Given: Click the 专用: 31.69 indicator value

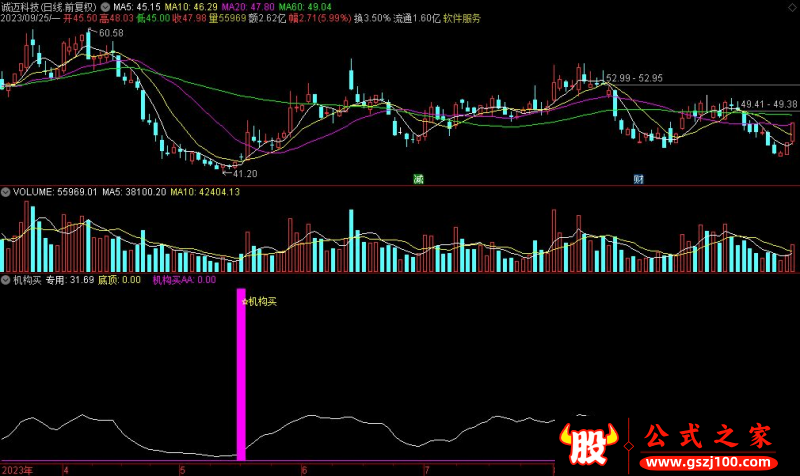Looking at the screenshot, I should pyautogui.click(x=70, y=280).
